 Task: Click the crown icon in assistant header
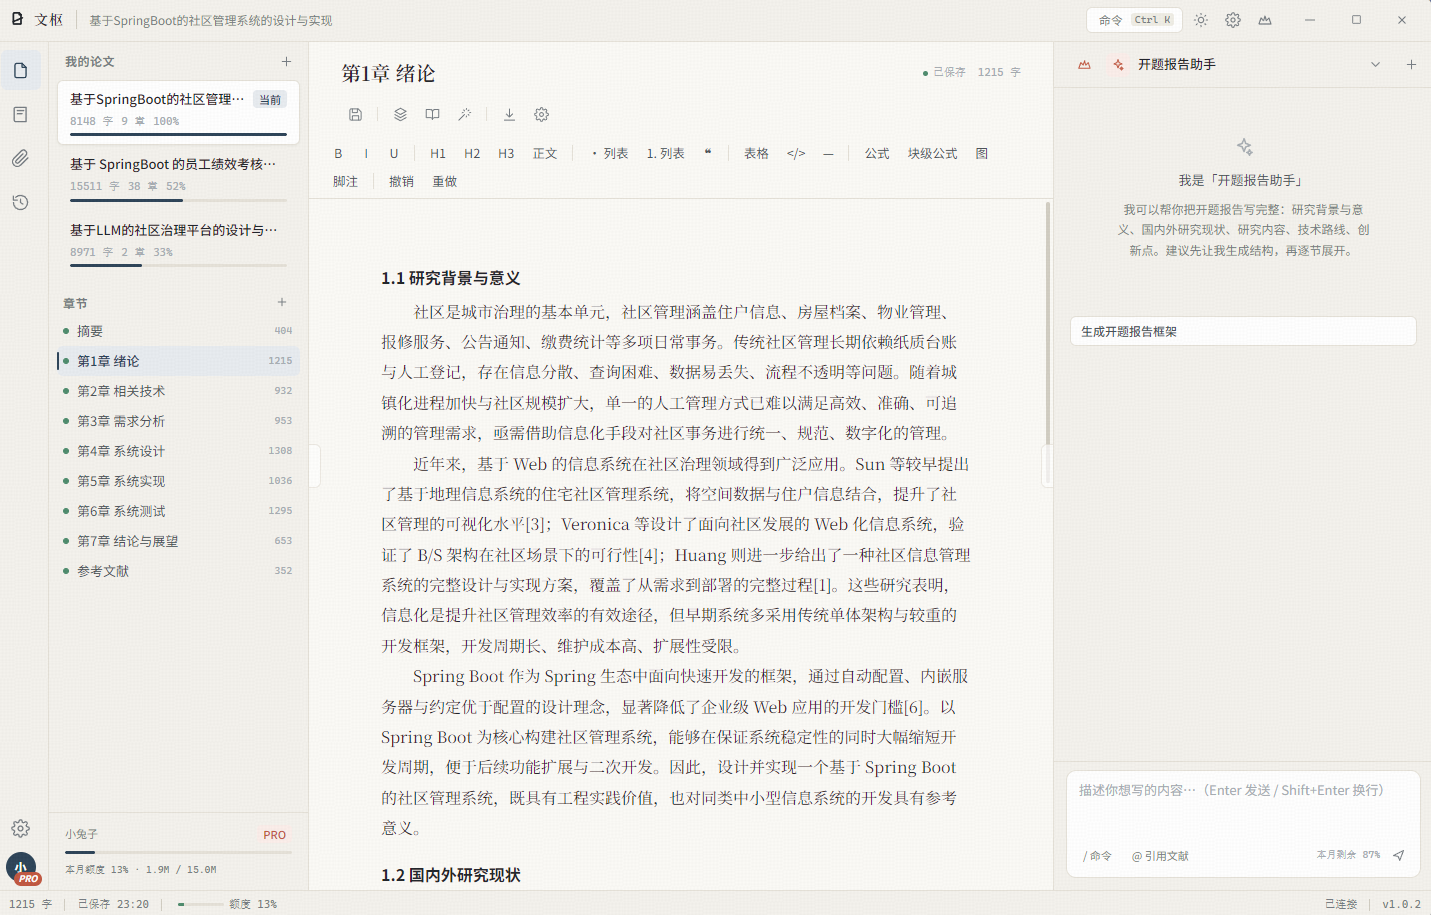(x=1084, y=64)
